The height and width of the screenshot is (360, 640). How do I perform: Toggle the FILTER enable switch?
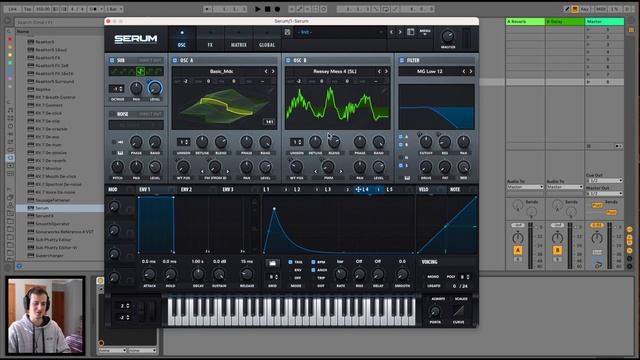pyautogui.click(x=402, y=60)
